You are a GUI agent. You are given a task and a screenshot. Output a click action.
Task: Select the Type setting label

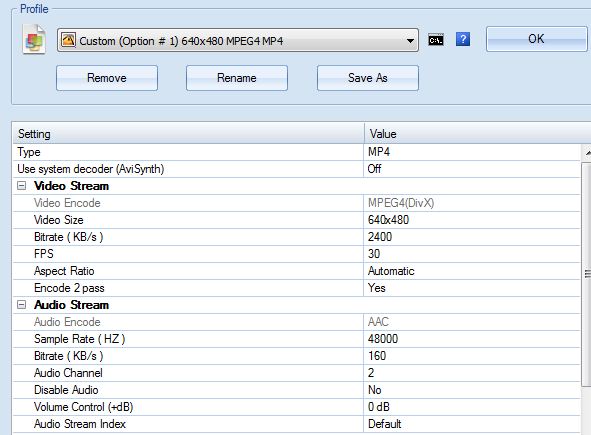(29, 152)
